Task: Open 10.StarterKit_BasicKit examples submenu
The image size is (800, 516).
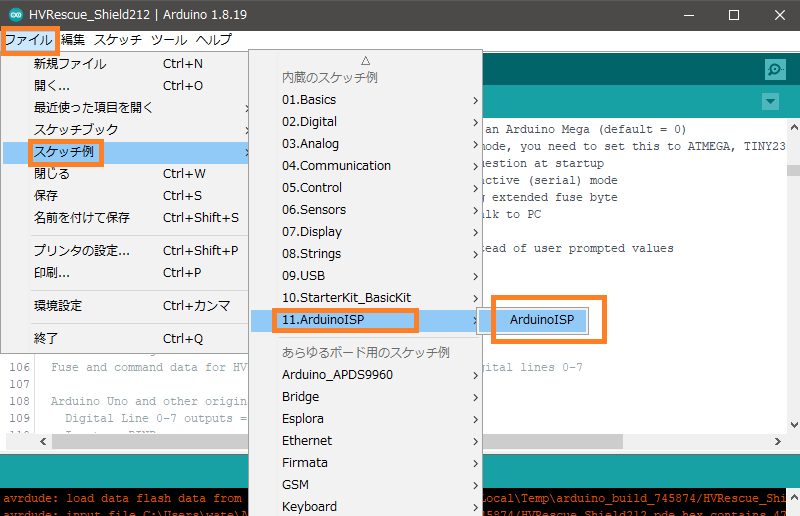Action: [366, 298]
